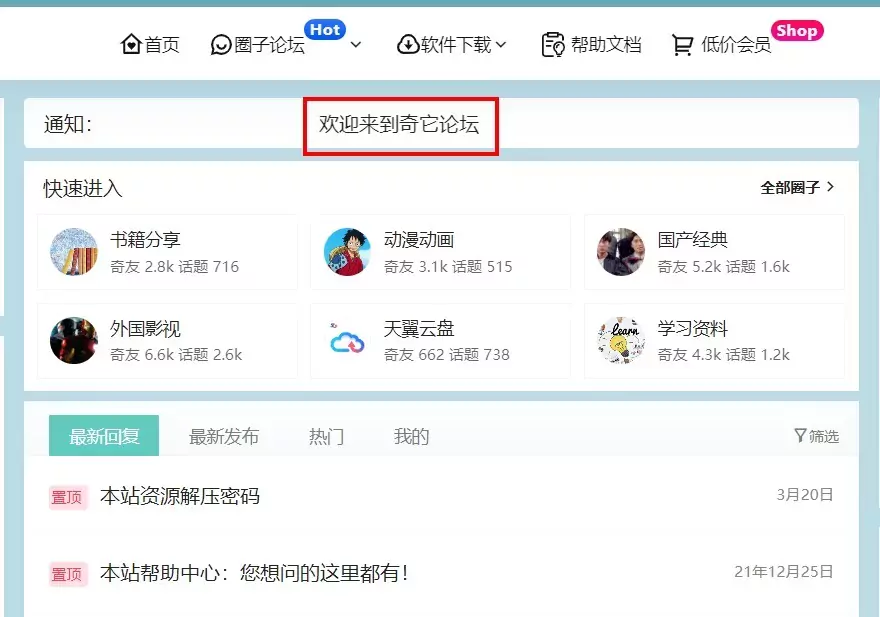Click the 学习资料 learn doodle icon
Viewport: 880px width, 617px height.
click(620, 341)
